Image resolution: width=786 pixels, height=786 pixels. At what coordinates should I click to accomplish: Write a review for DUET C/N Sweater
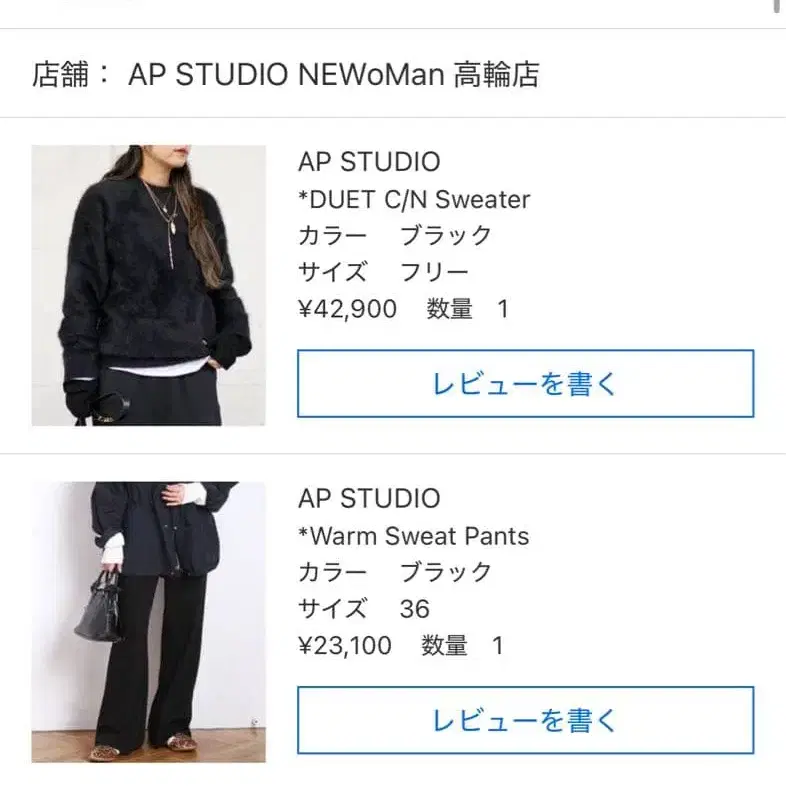click(525, 383)
